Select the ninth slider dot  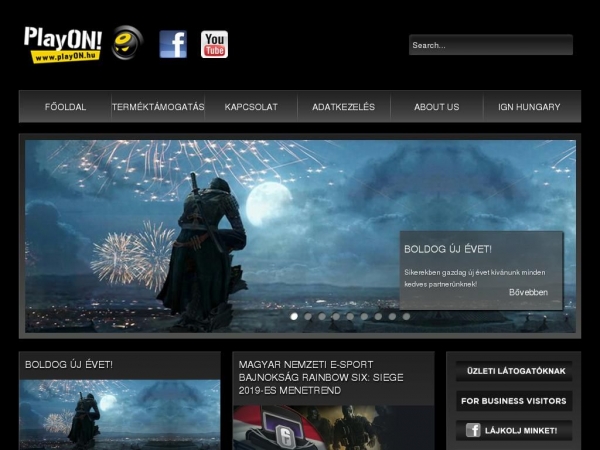406,316
